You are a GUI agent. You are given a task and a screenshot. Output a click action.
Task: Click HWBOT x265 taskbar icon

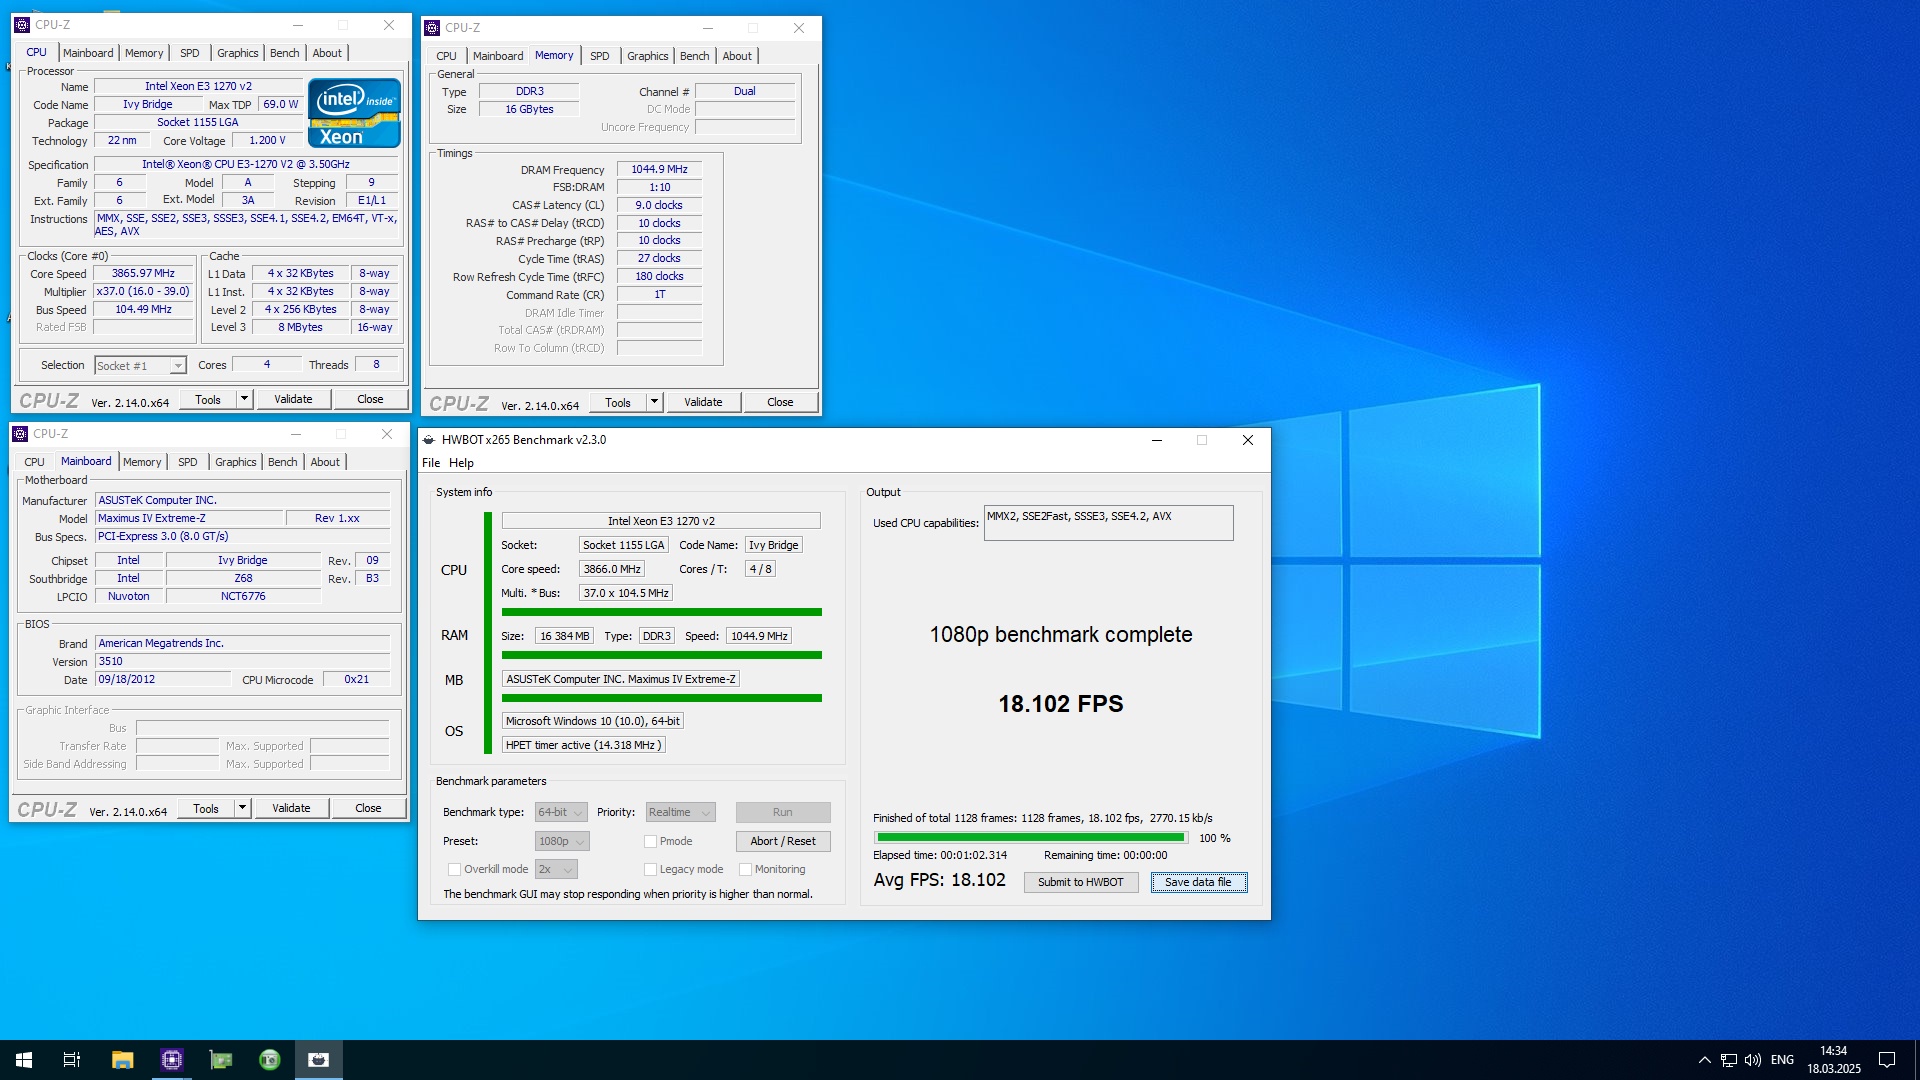point(319,1060)
